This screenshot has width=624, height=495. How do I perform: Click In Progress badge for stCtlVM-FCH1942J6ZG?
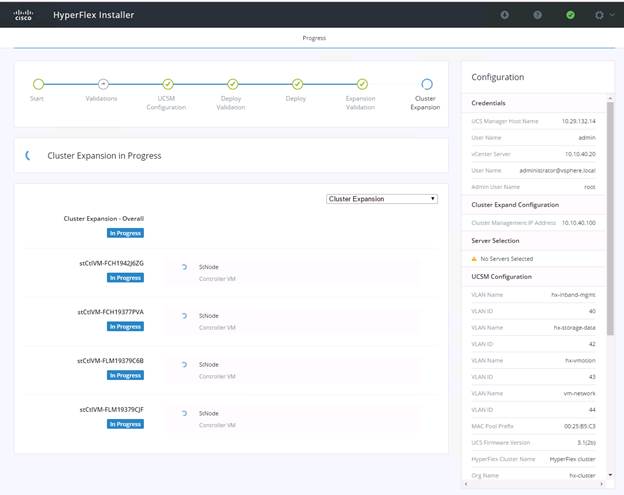pyautogui.click(x=125, y=277)
